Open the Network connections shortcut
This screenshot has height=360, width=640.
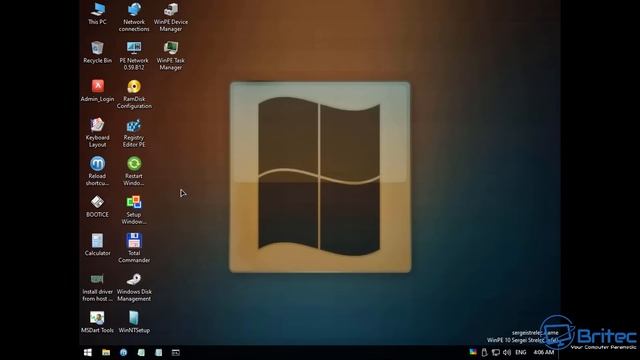134,17
